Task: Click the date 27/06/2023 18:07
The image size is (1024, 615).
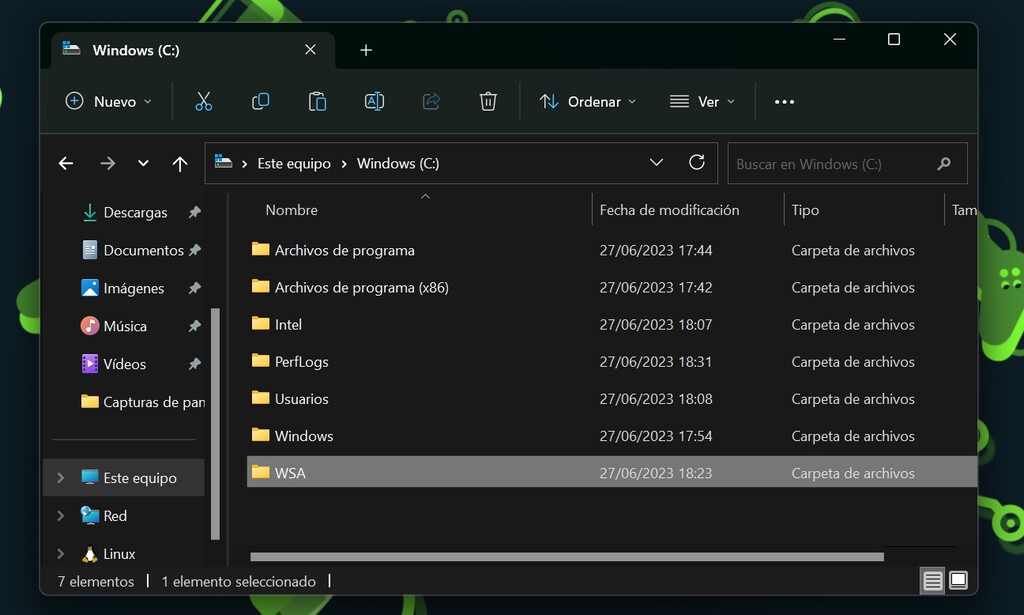Action: 656,324
